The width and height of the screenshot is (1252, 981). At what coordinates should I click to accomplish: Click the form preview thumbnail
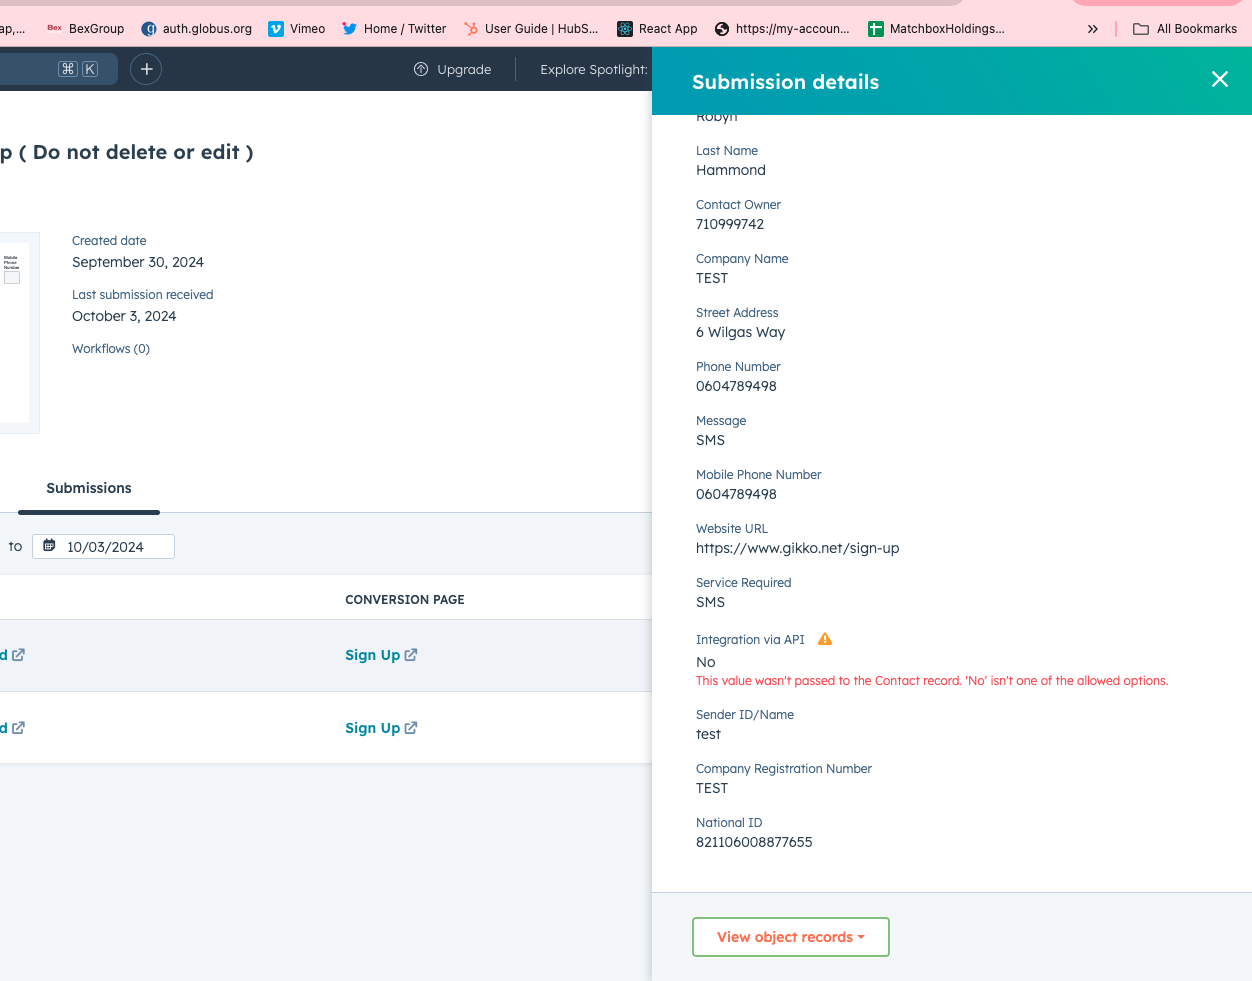coord(14,332)
